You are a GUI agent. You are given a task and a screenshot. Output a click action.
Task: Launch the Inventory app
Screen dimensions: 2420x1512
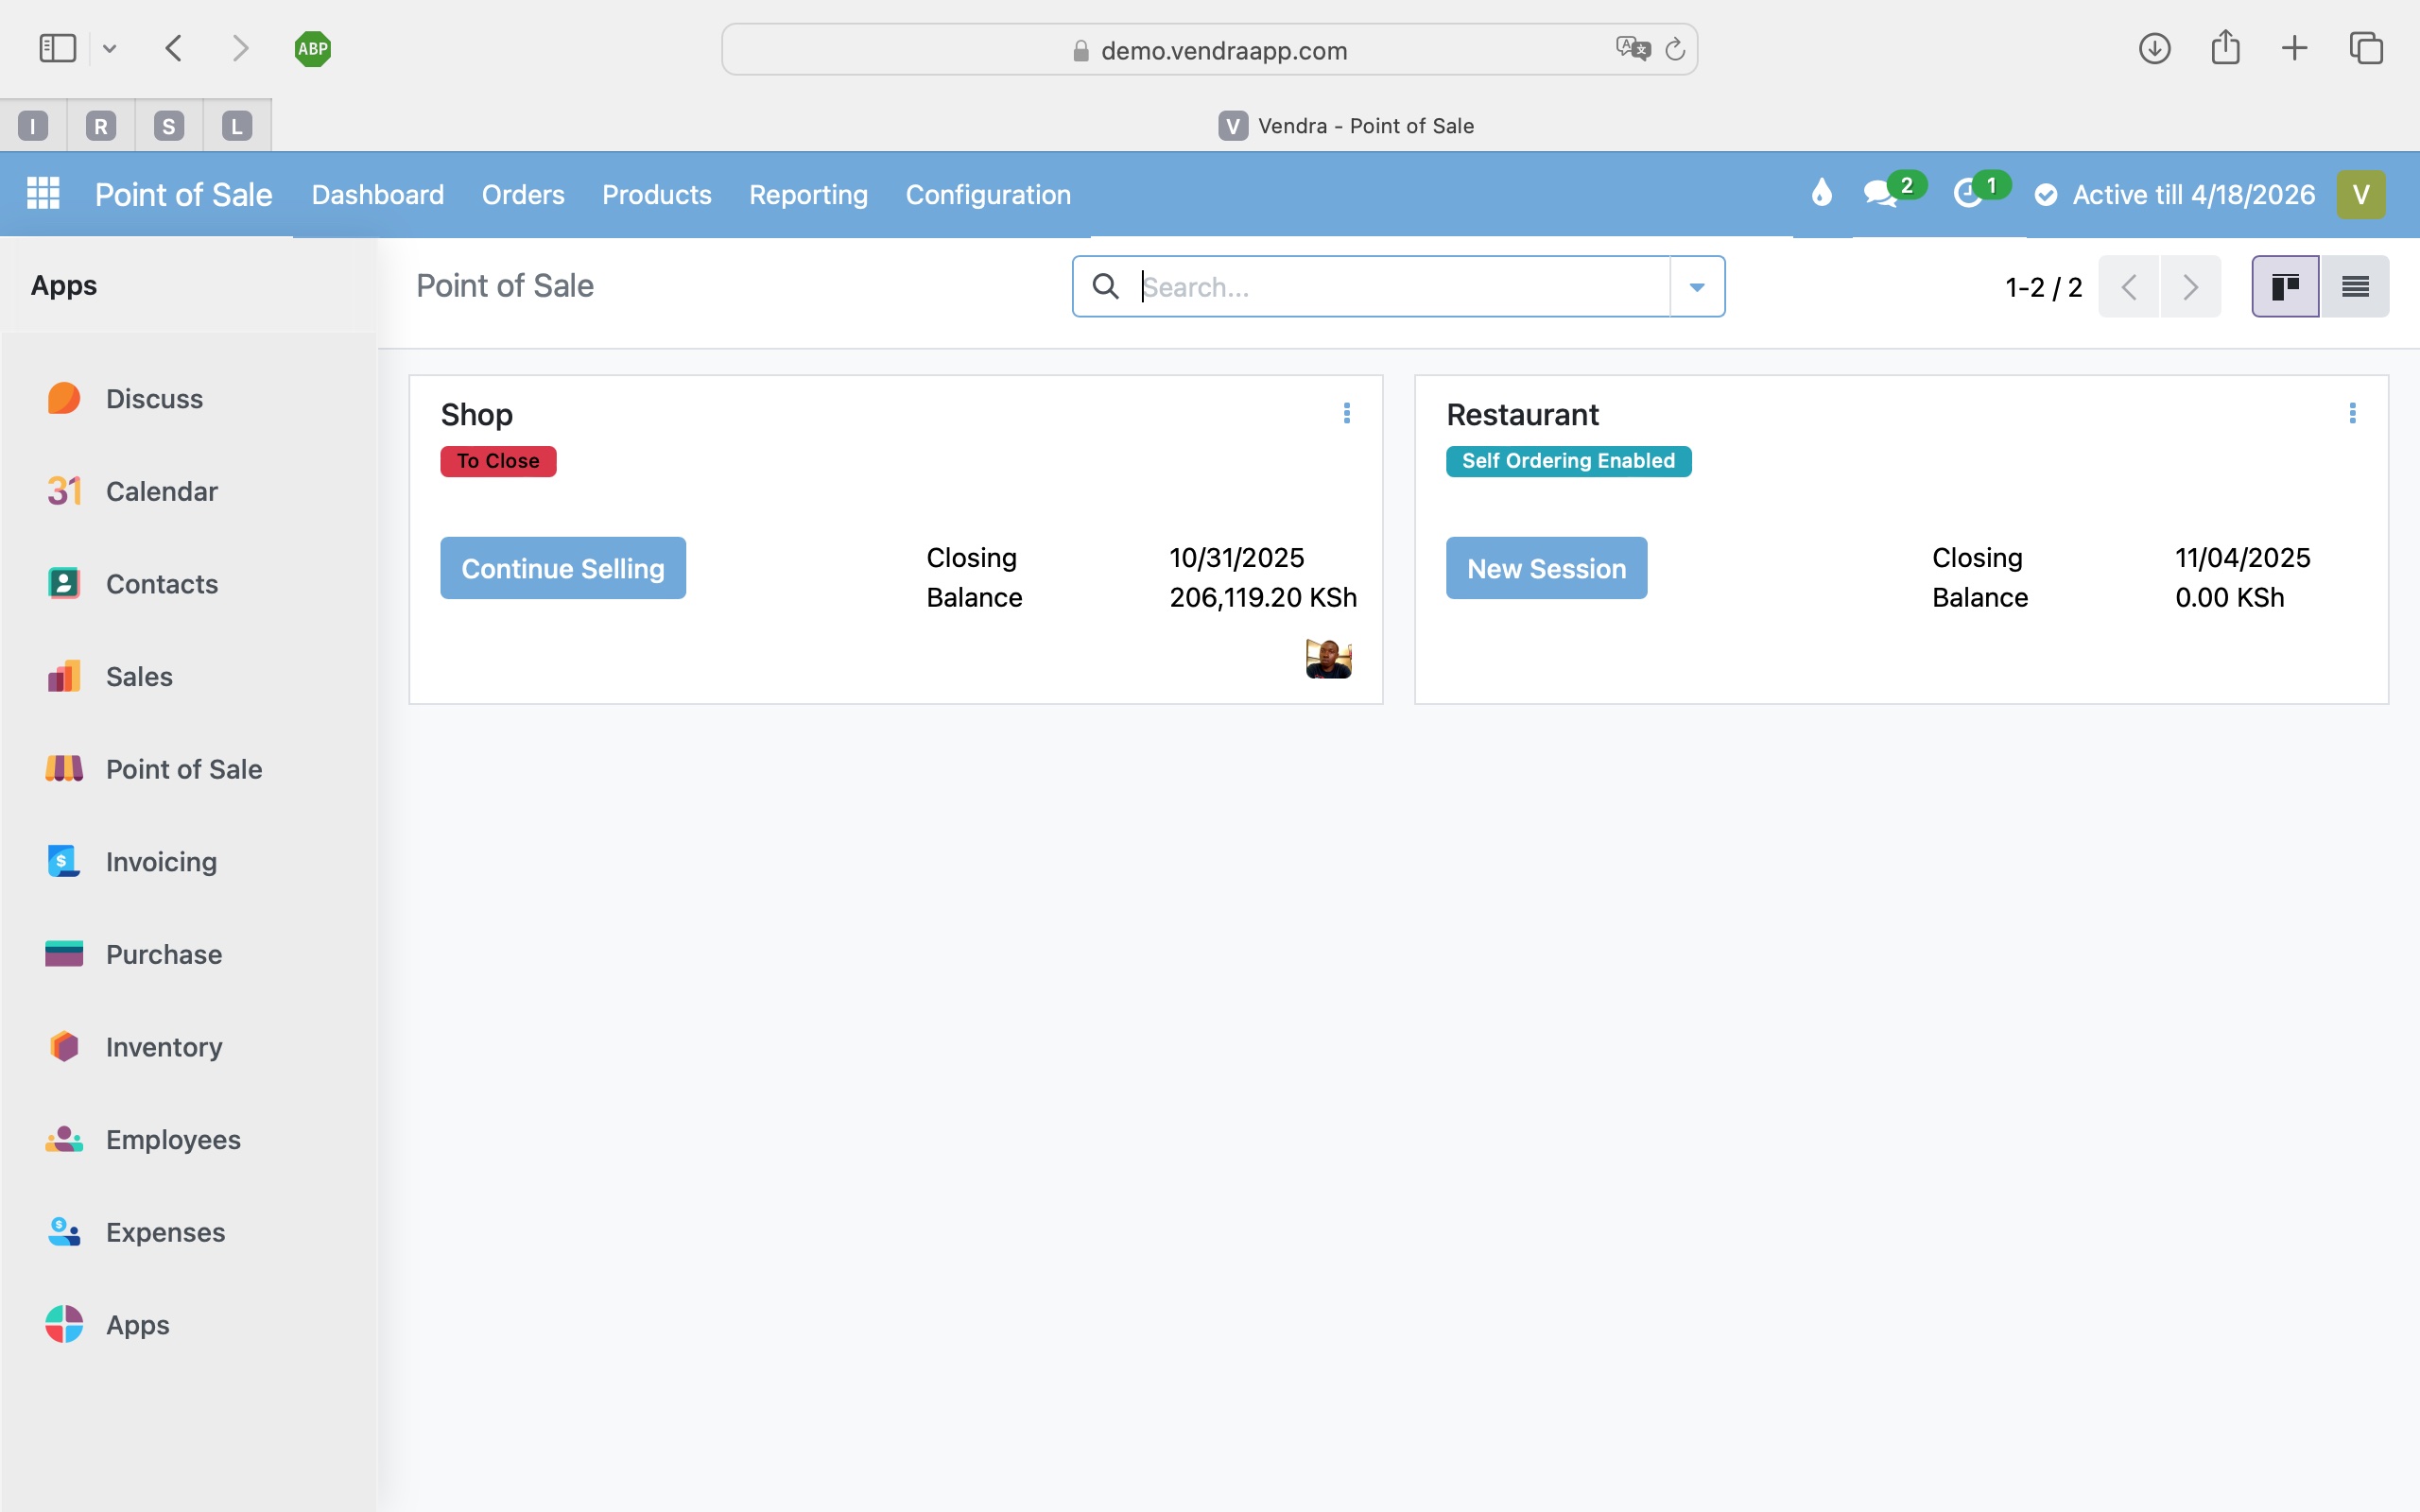click(164, 1046)
